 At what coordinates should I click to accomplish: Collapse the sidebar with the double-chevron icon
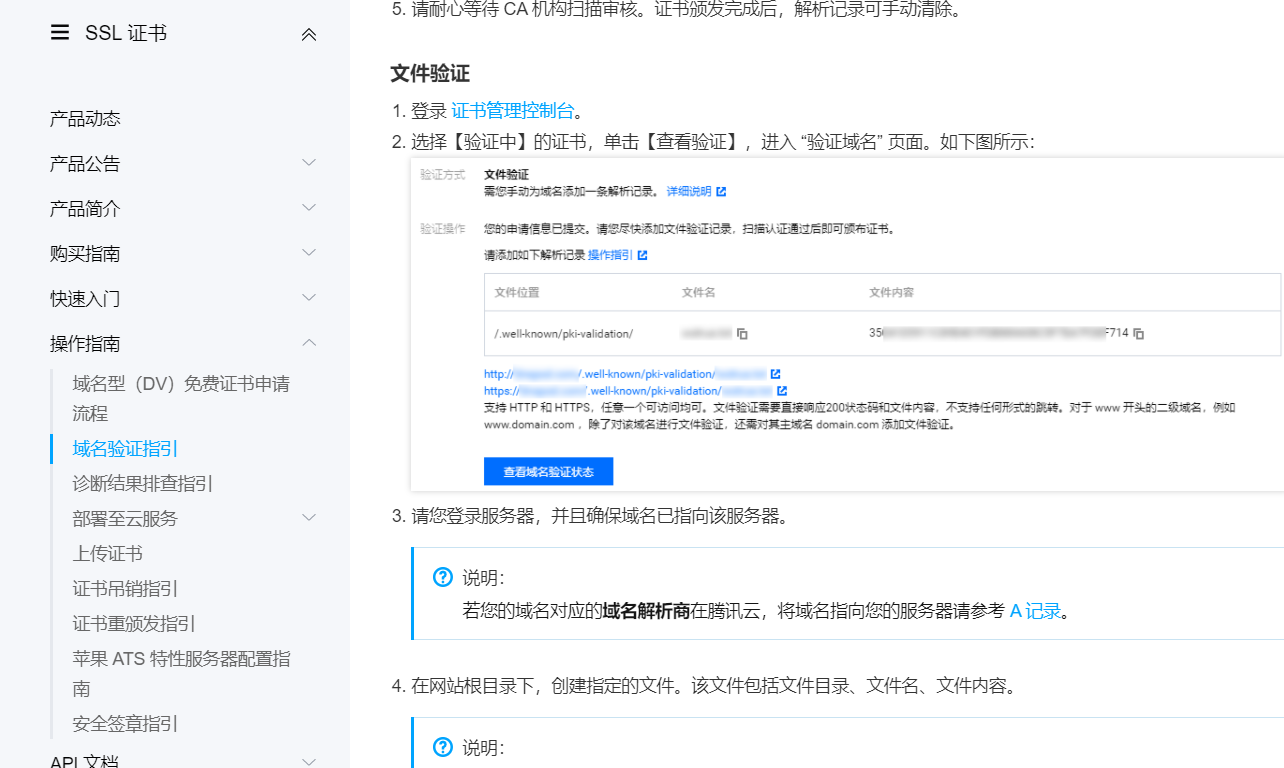[x=309, y=32]
